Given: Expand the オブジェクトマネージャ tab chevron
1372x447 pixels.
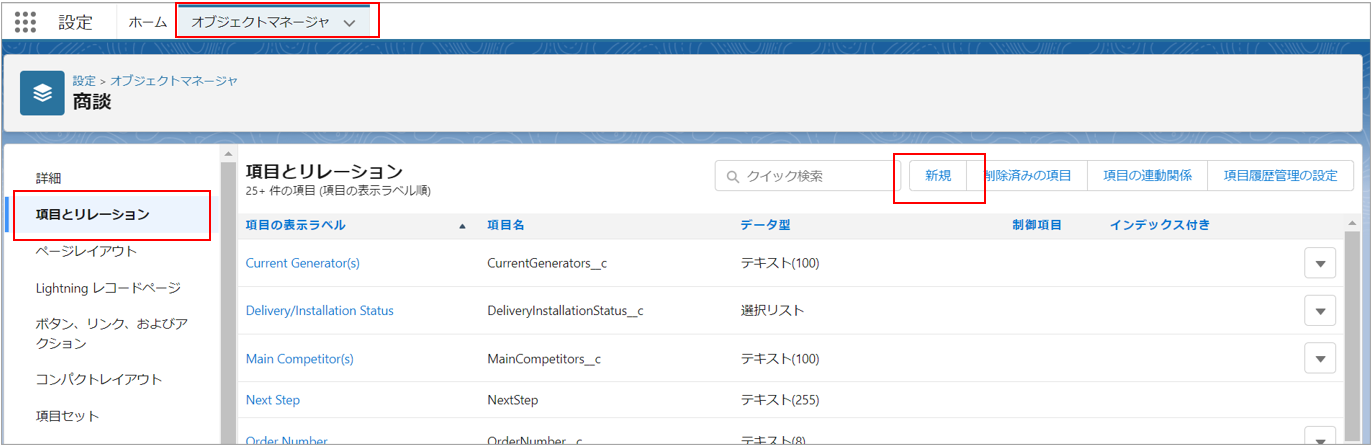Looking at the screenshot, I should pyautogui.click(x=349, y=23).
